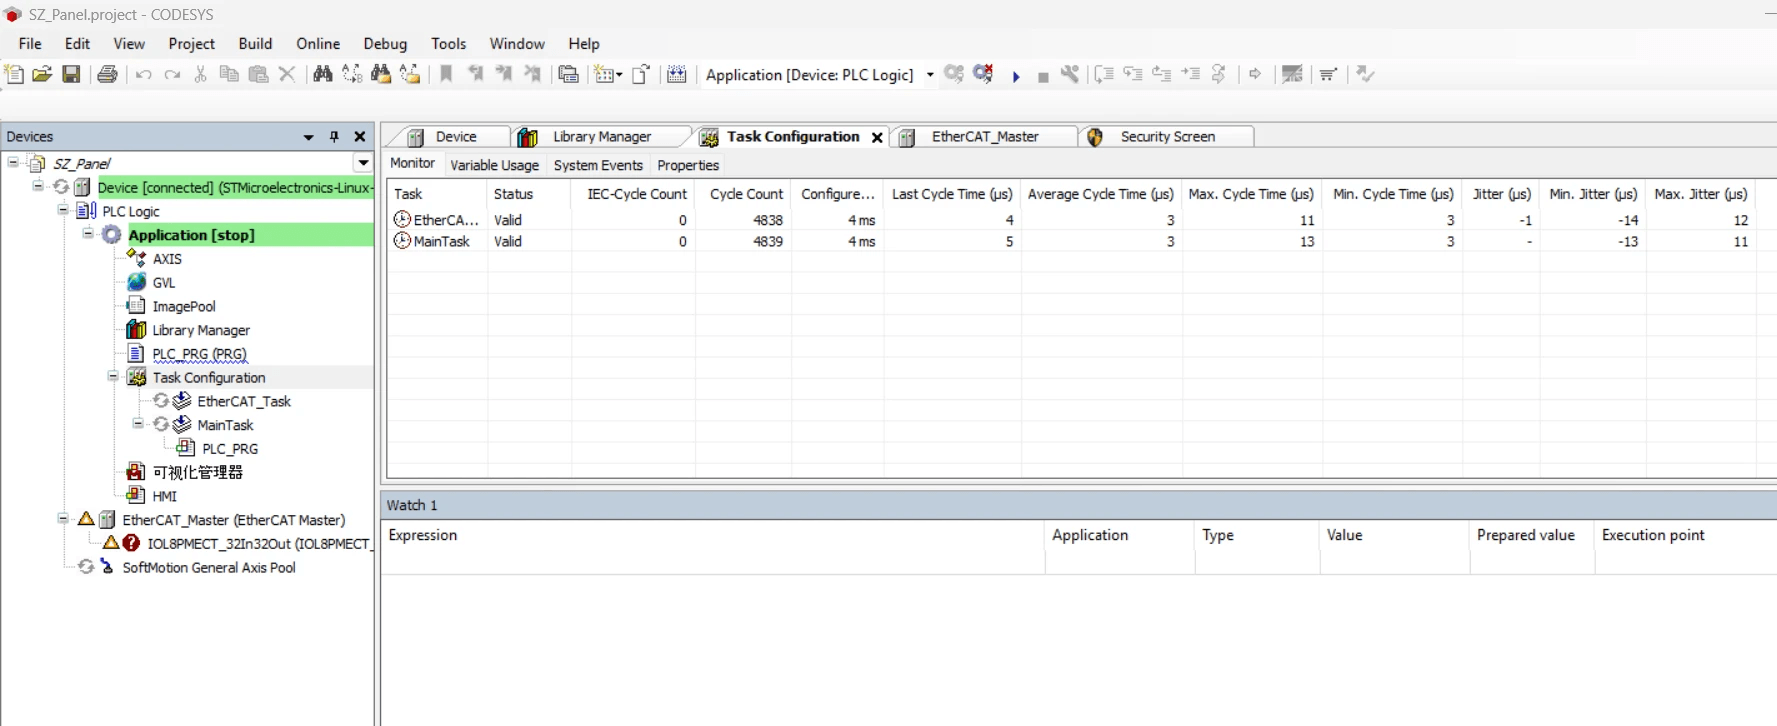Image resolution: width=1777 pixels, height=726 pixels.
Task: Toggle a bookmark with the bookmark icon
Action: click(446, 74)
